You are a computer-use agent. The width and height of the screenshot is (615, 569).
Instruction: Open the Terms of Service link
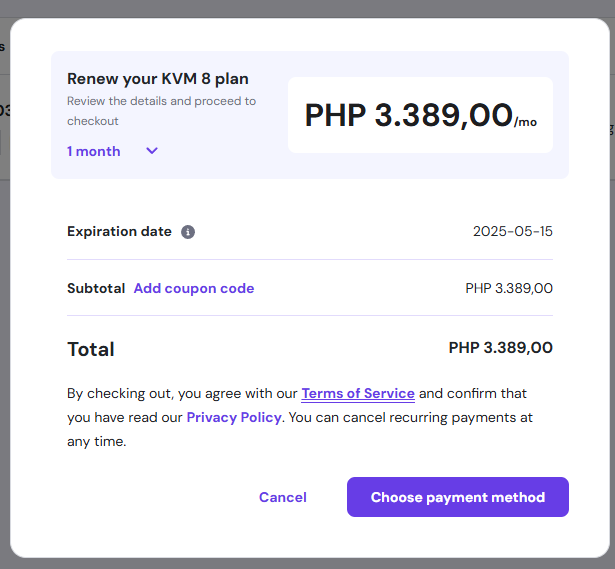[358, 393]
